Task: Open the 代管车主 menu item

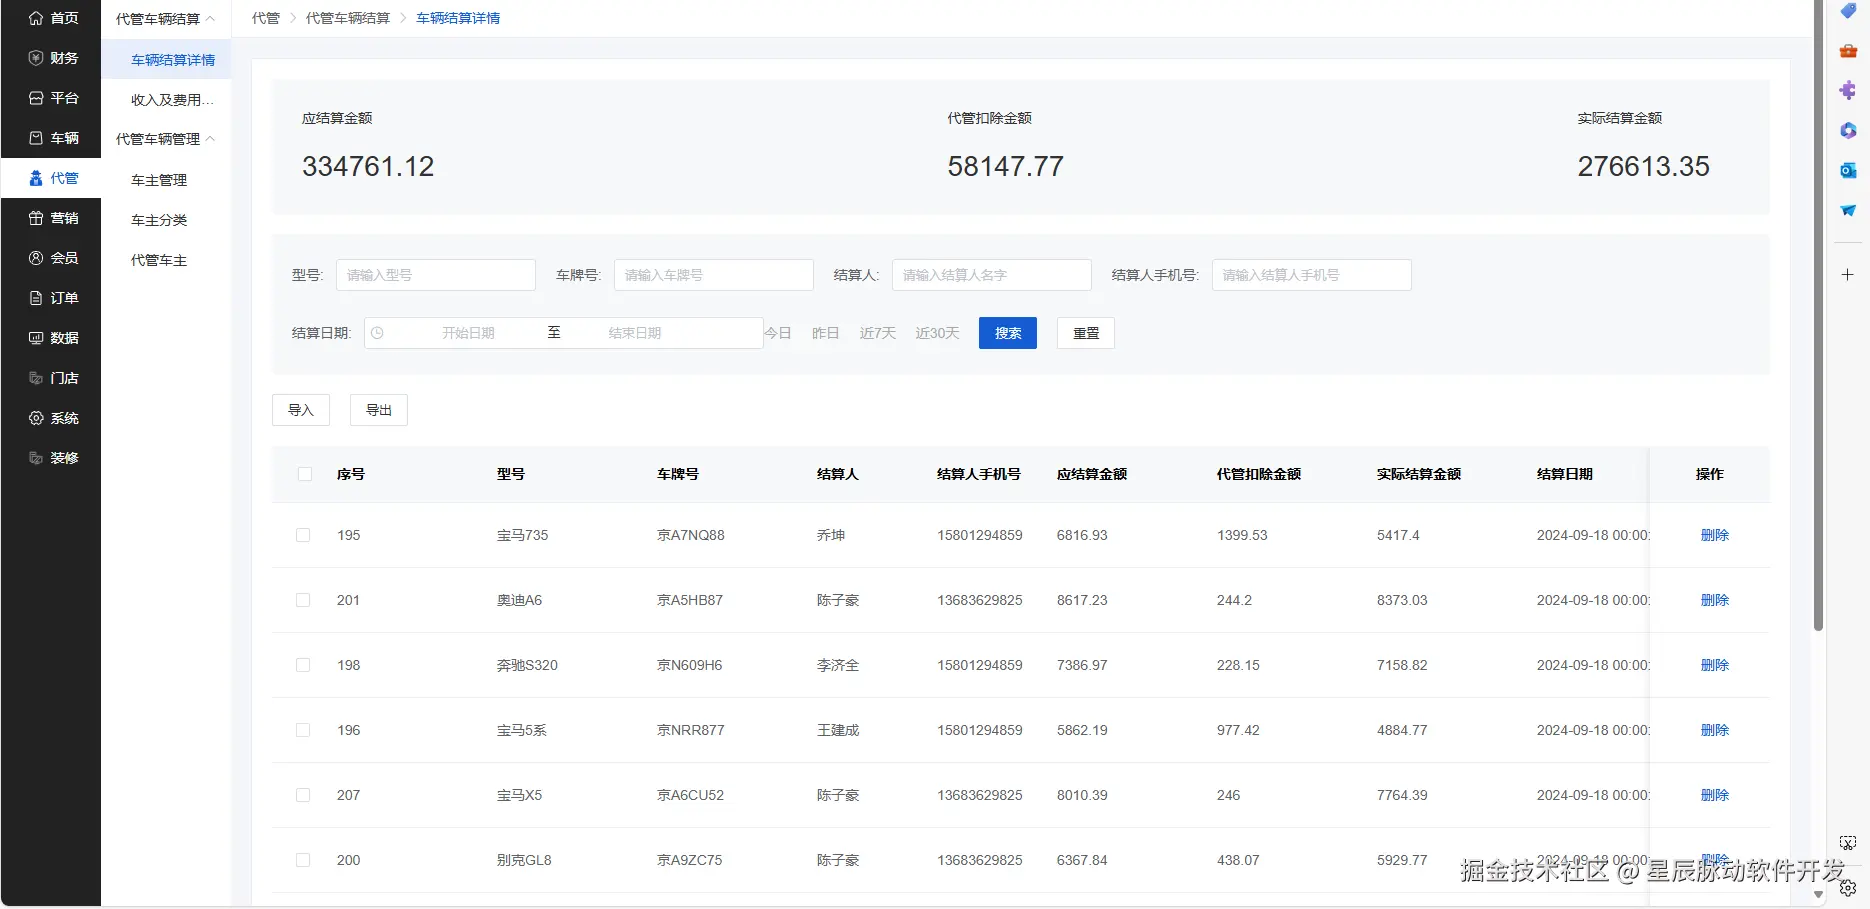Action: 166,260
